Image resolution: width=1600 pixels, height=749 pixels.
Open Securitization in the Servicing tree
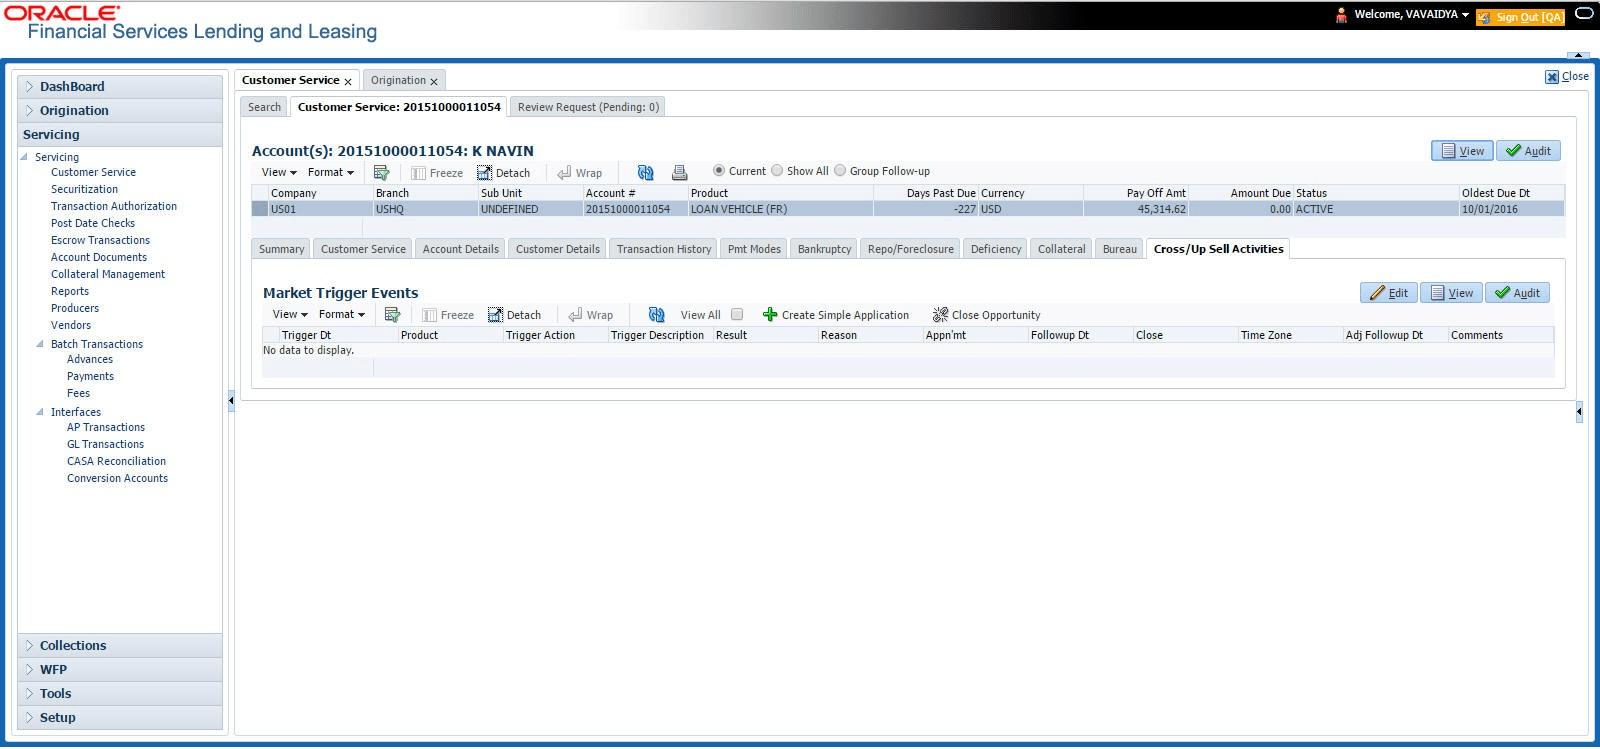pyautogui.click(x=84, y=189)
